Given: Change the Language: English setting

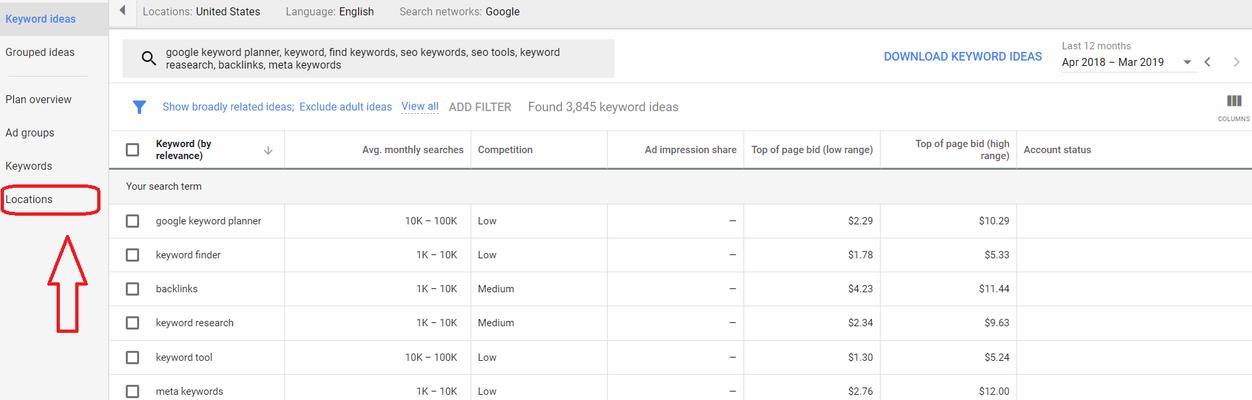Looking at the screenshot, I should (329, 12).
